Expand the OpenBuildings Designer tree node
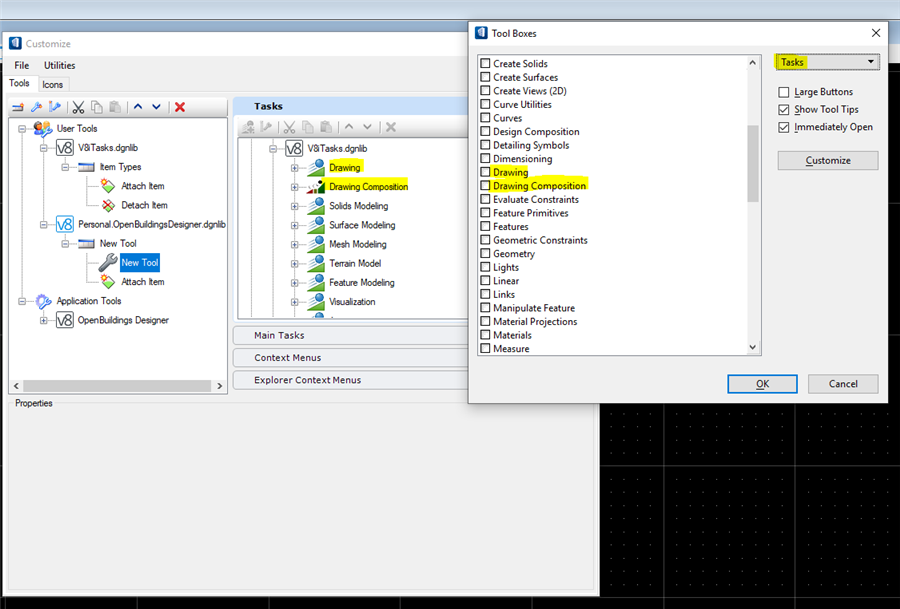 click(x=43, y=320)
